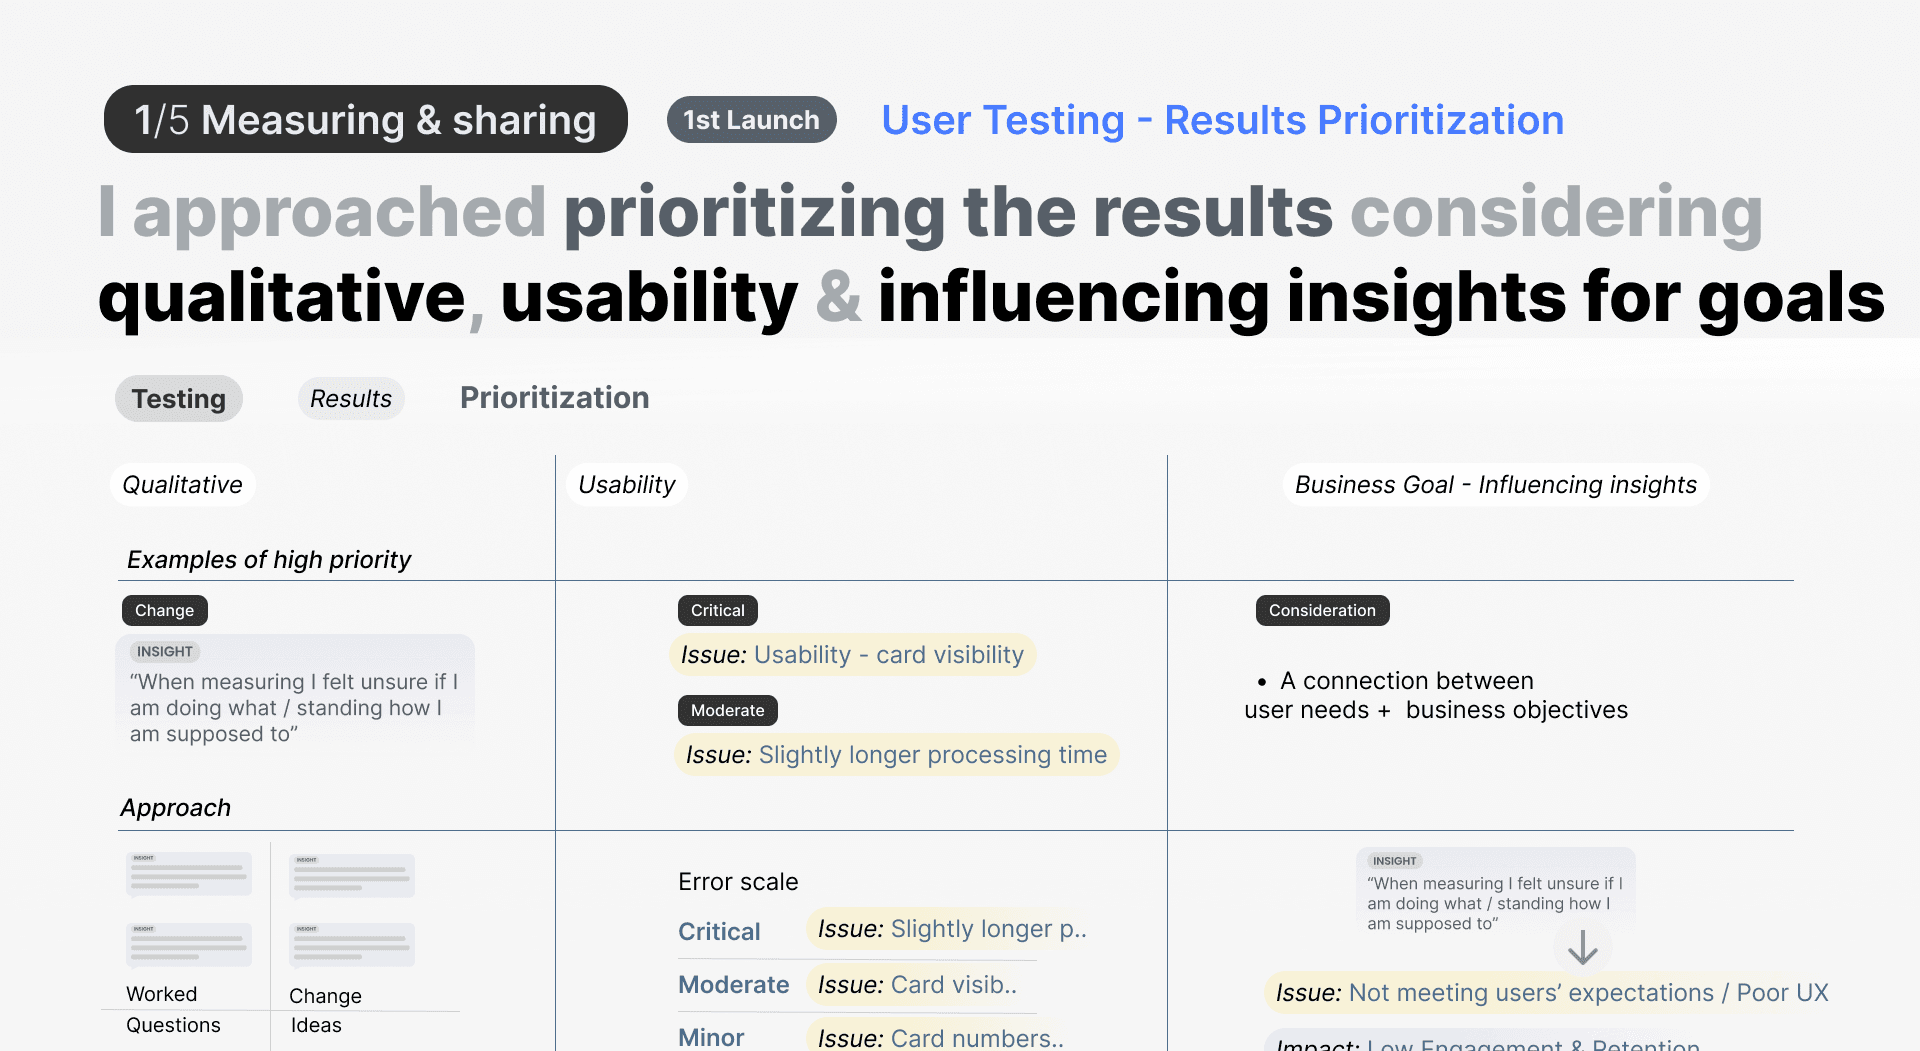
Task: Select Issue: Slightly longer processing time
Action: pyautogui.click(x=897, y=755)
